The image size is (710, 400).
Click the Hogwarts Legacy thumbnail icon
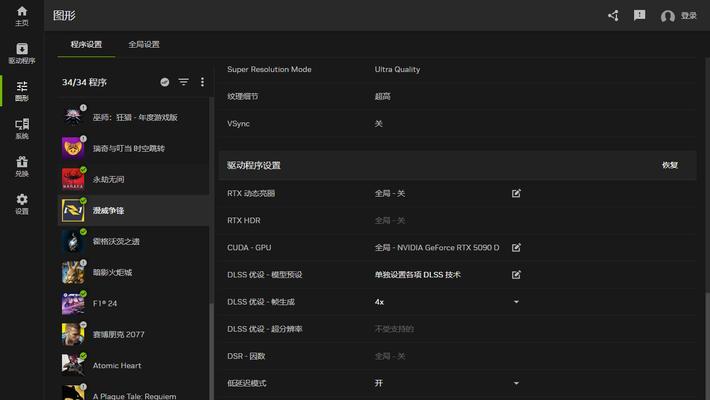click(73, 241)
